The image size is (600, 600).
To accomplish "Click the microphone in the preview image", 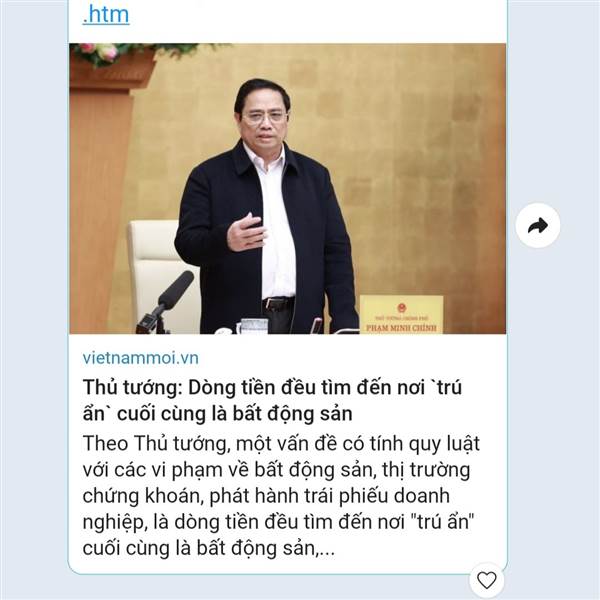I will pyautogui.click(x=165, y=303).
